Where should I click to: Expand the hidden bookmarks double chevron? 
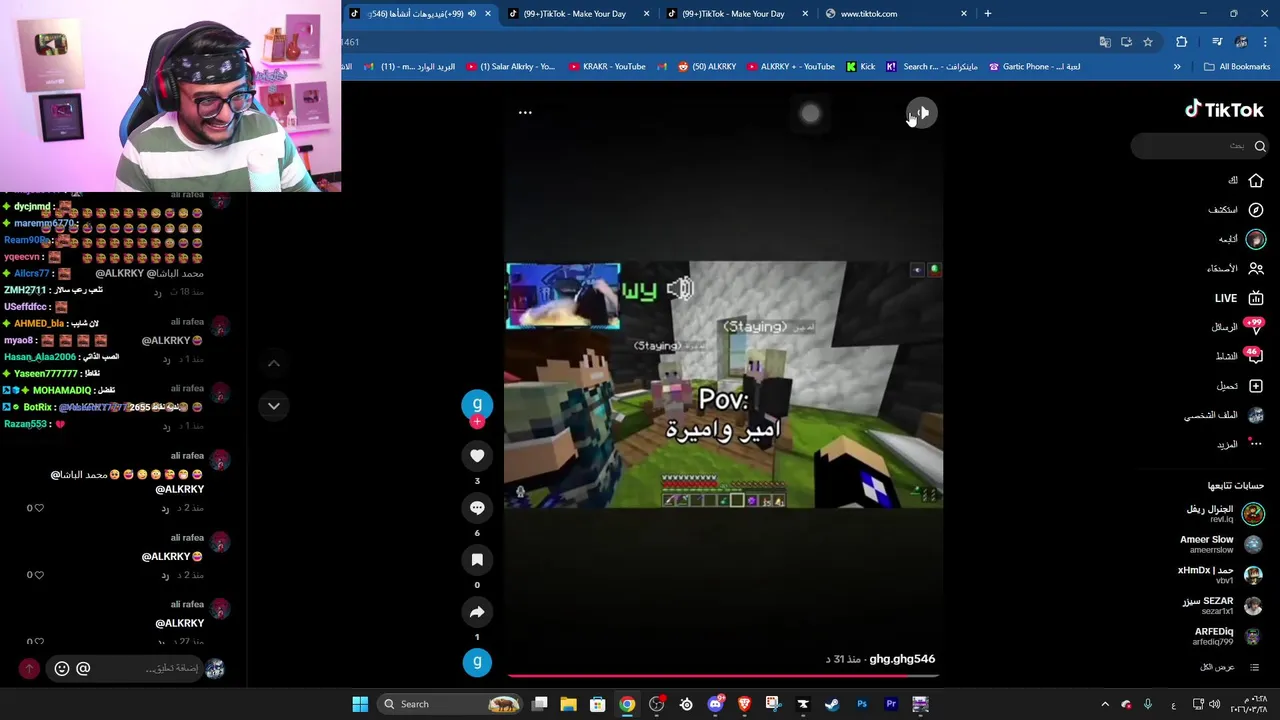[x=1177, y=67]
